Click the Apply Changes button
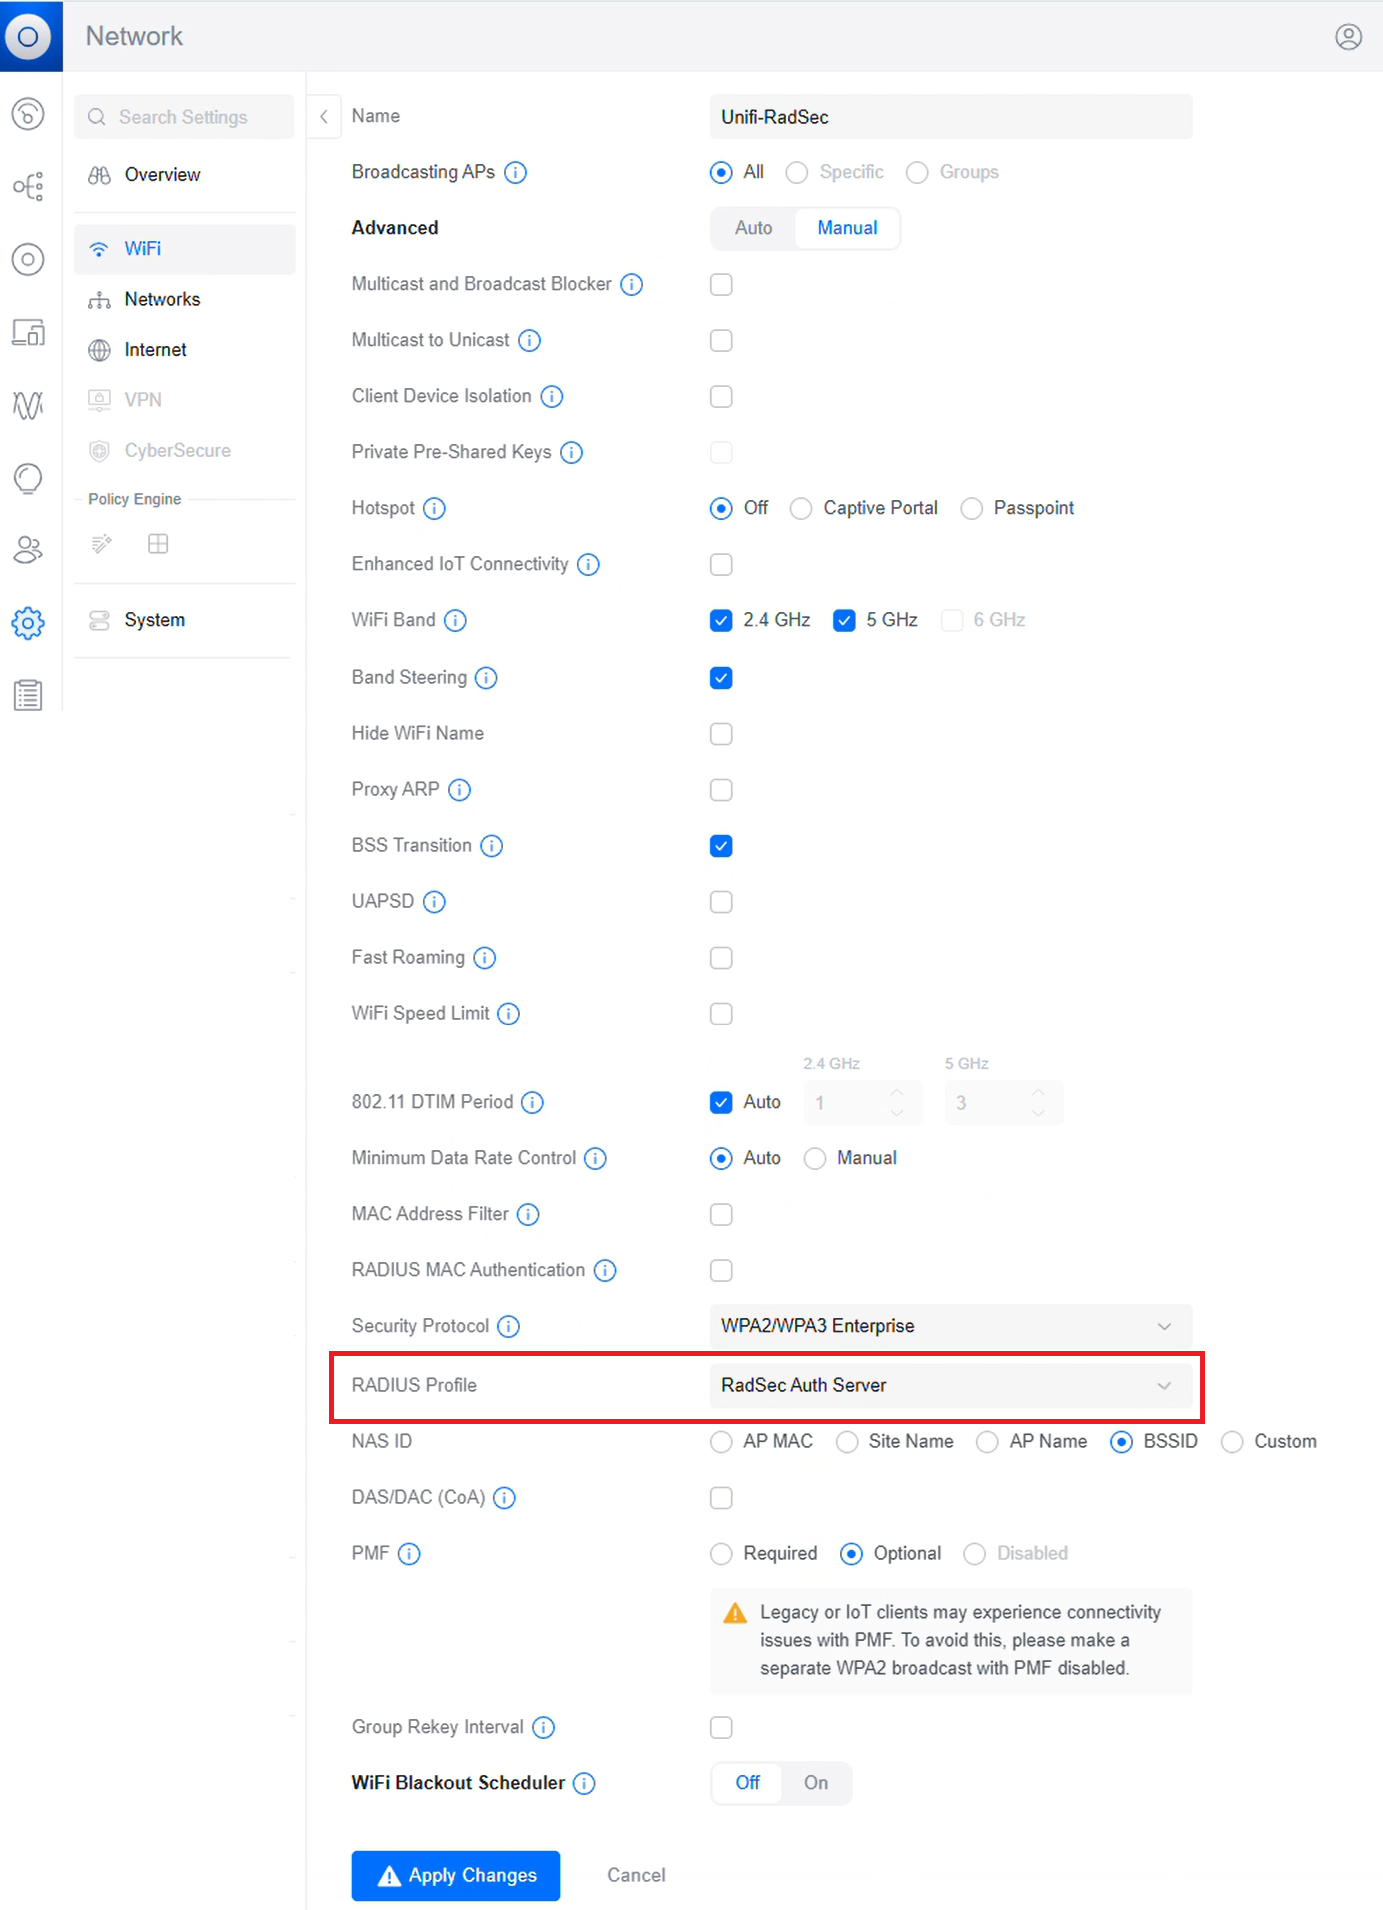Image resolution: width=1383 pixels, height=1910 pixels. 455,1875
